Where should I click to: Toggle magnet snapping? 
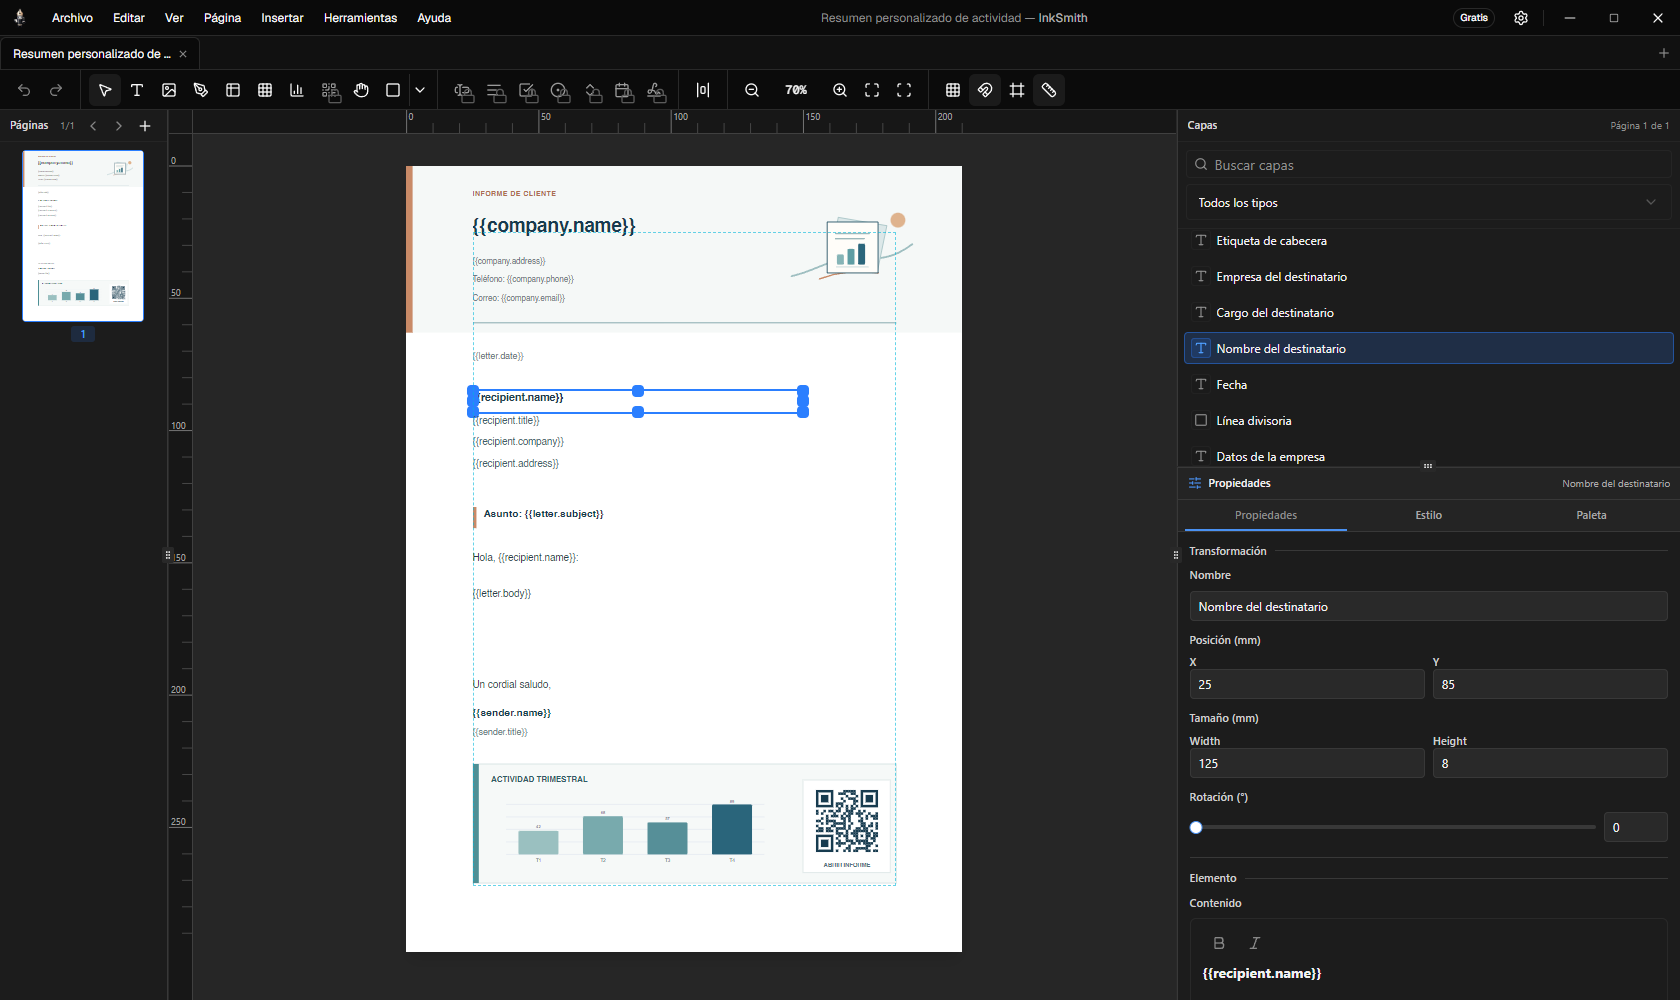click(985, 90)
